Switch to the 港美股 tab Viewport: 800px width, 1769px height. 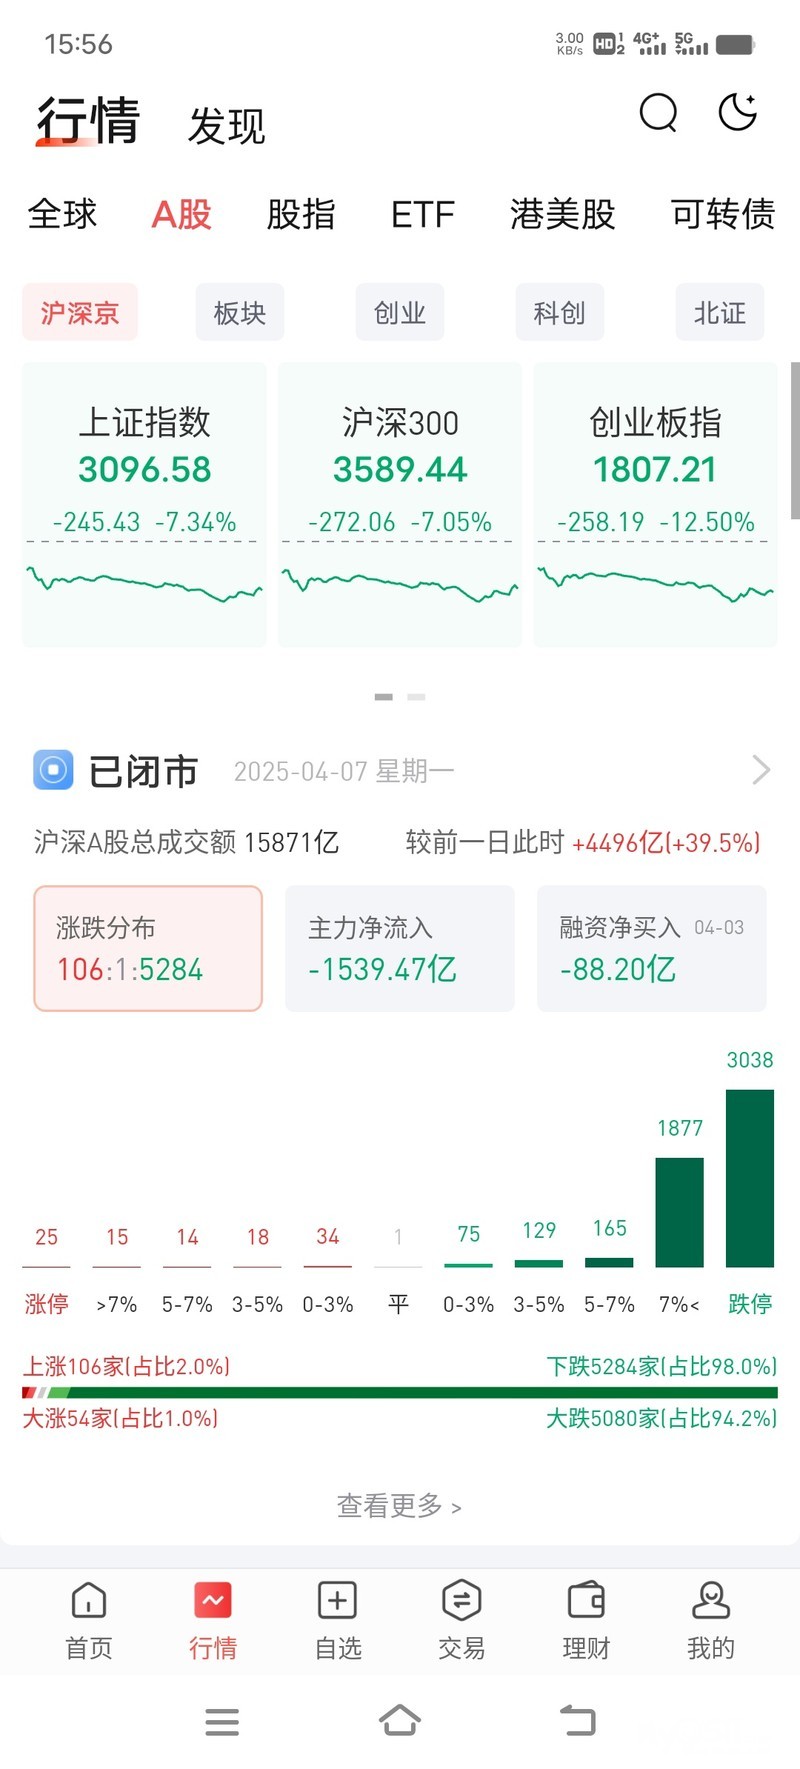[x=562, y=214]
